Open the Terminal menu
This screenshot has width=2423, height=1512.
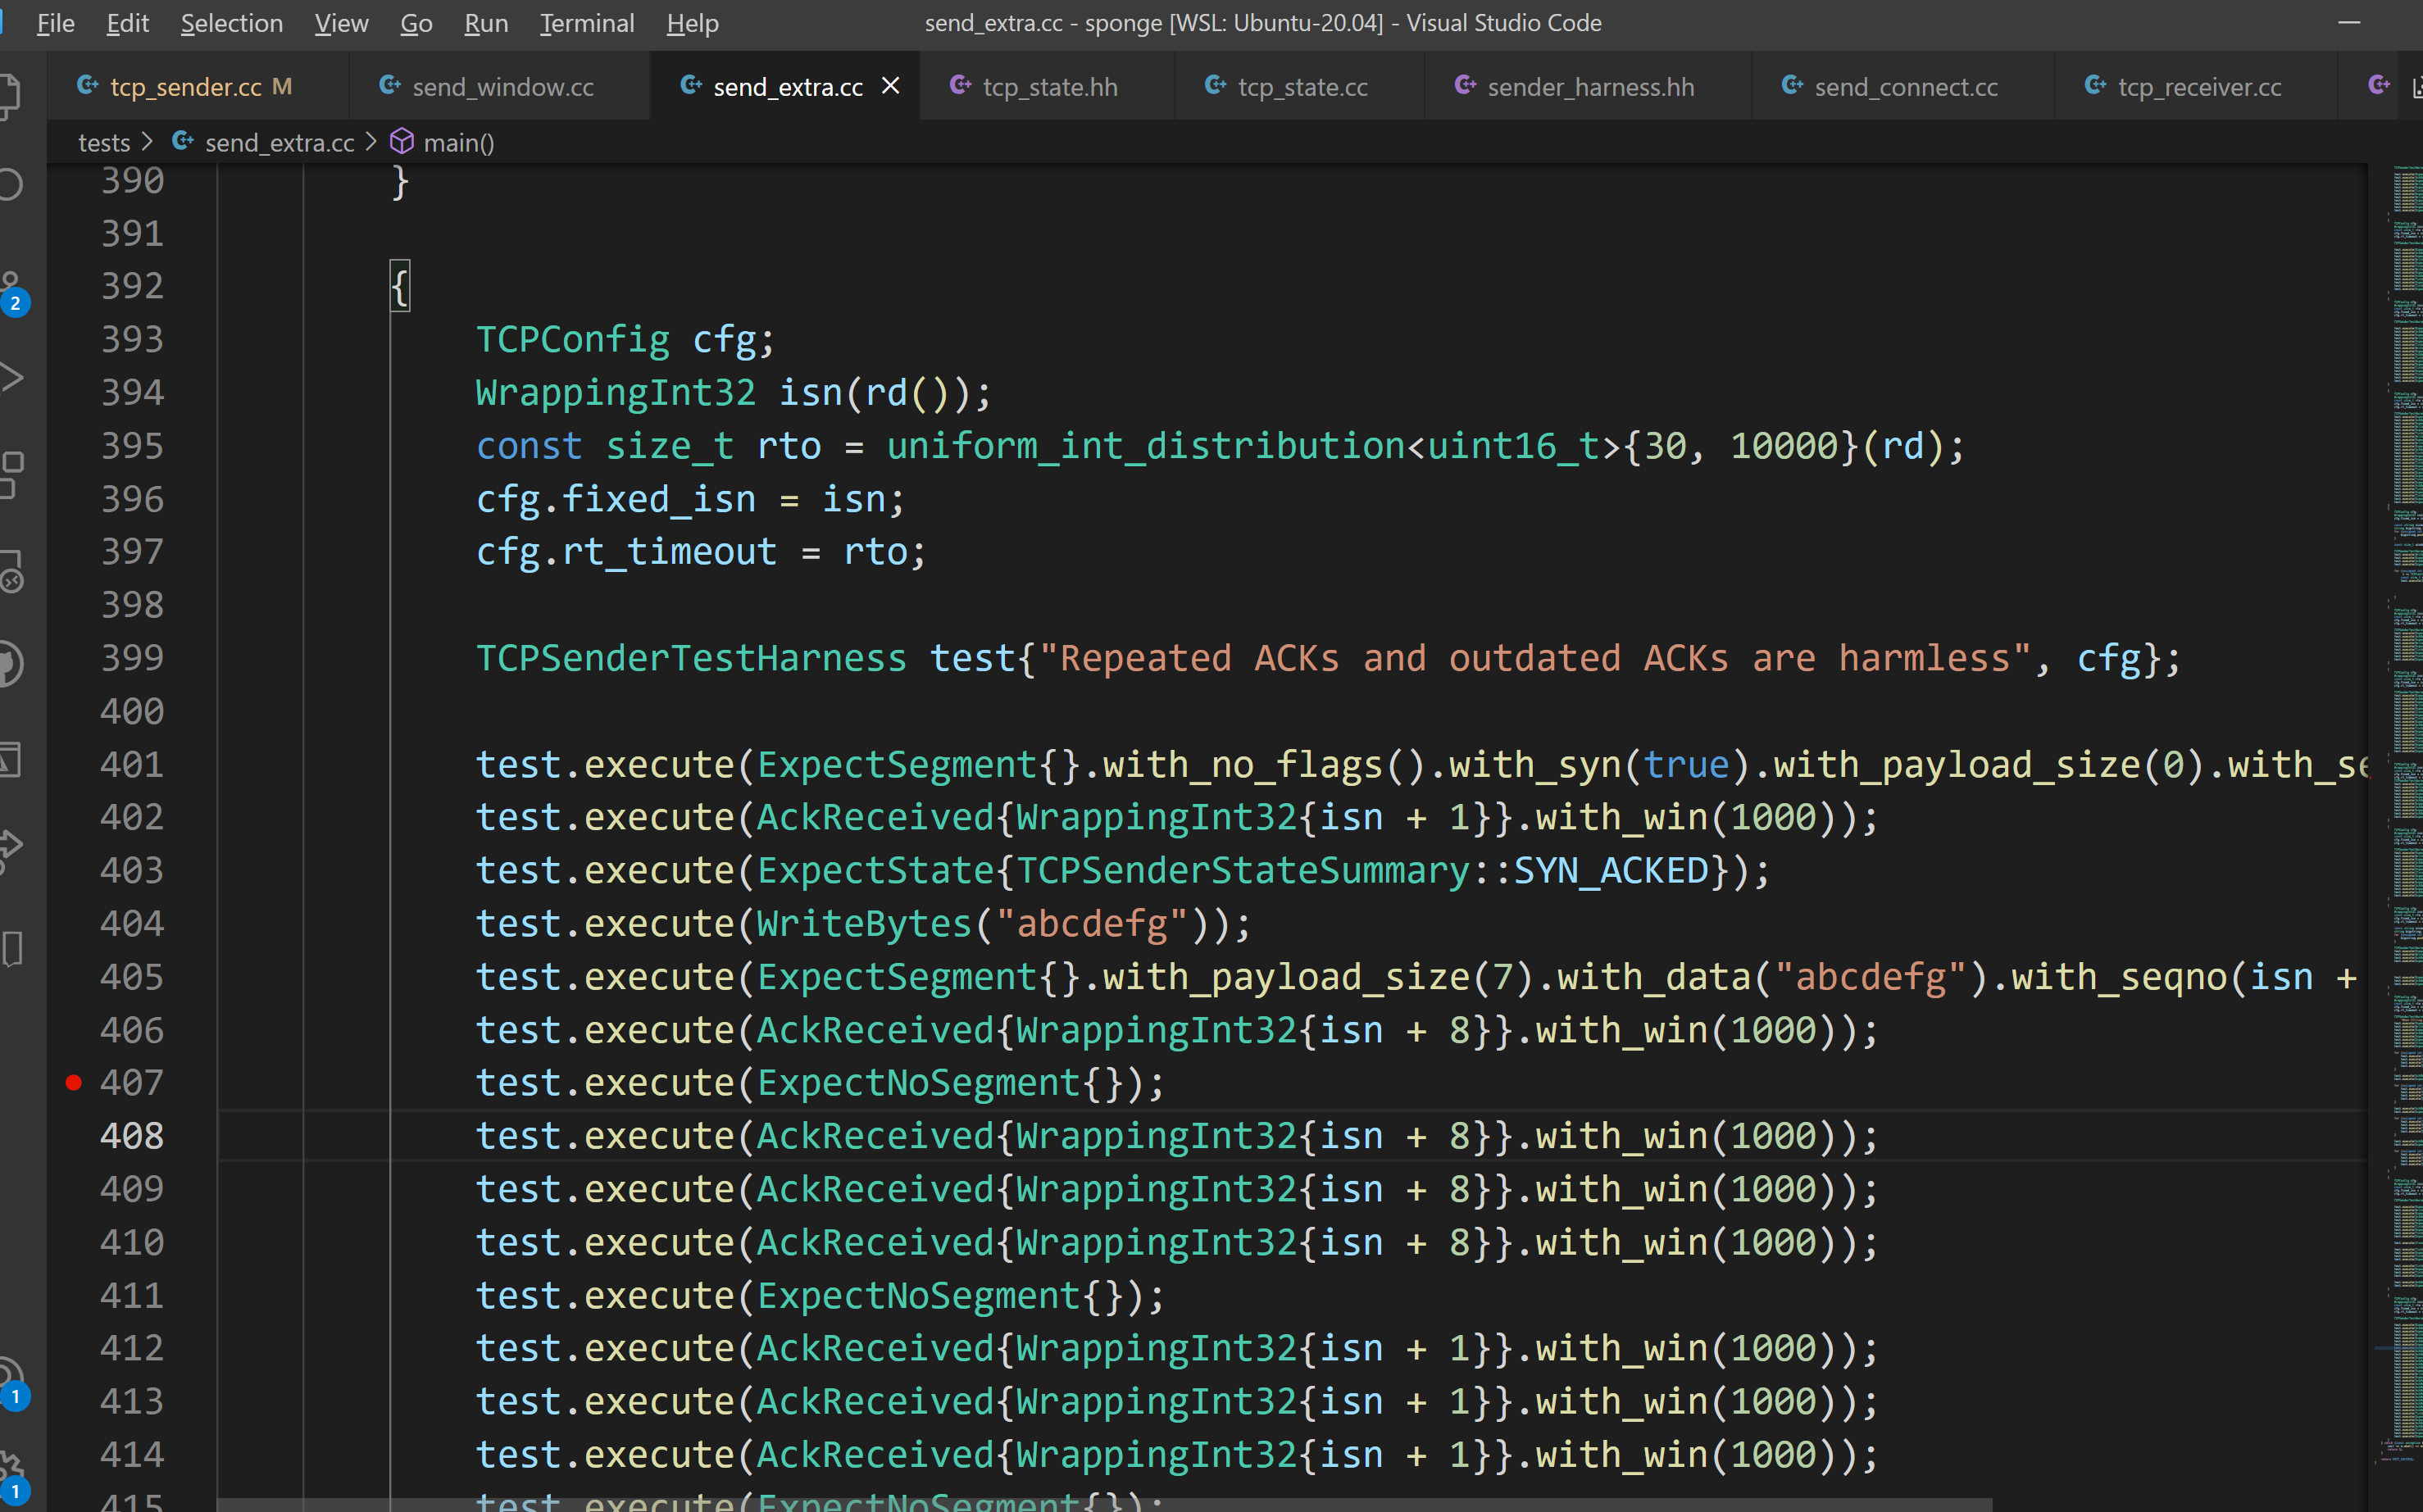(x=587, y=23)
